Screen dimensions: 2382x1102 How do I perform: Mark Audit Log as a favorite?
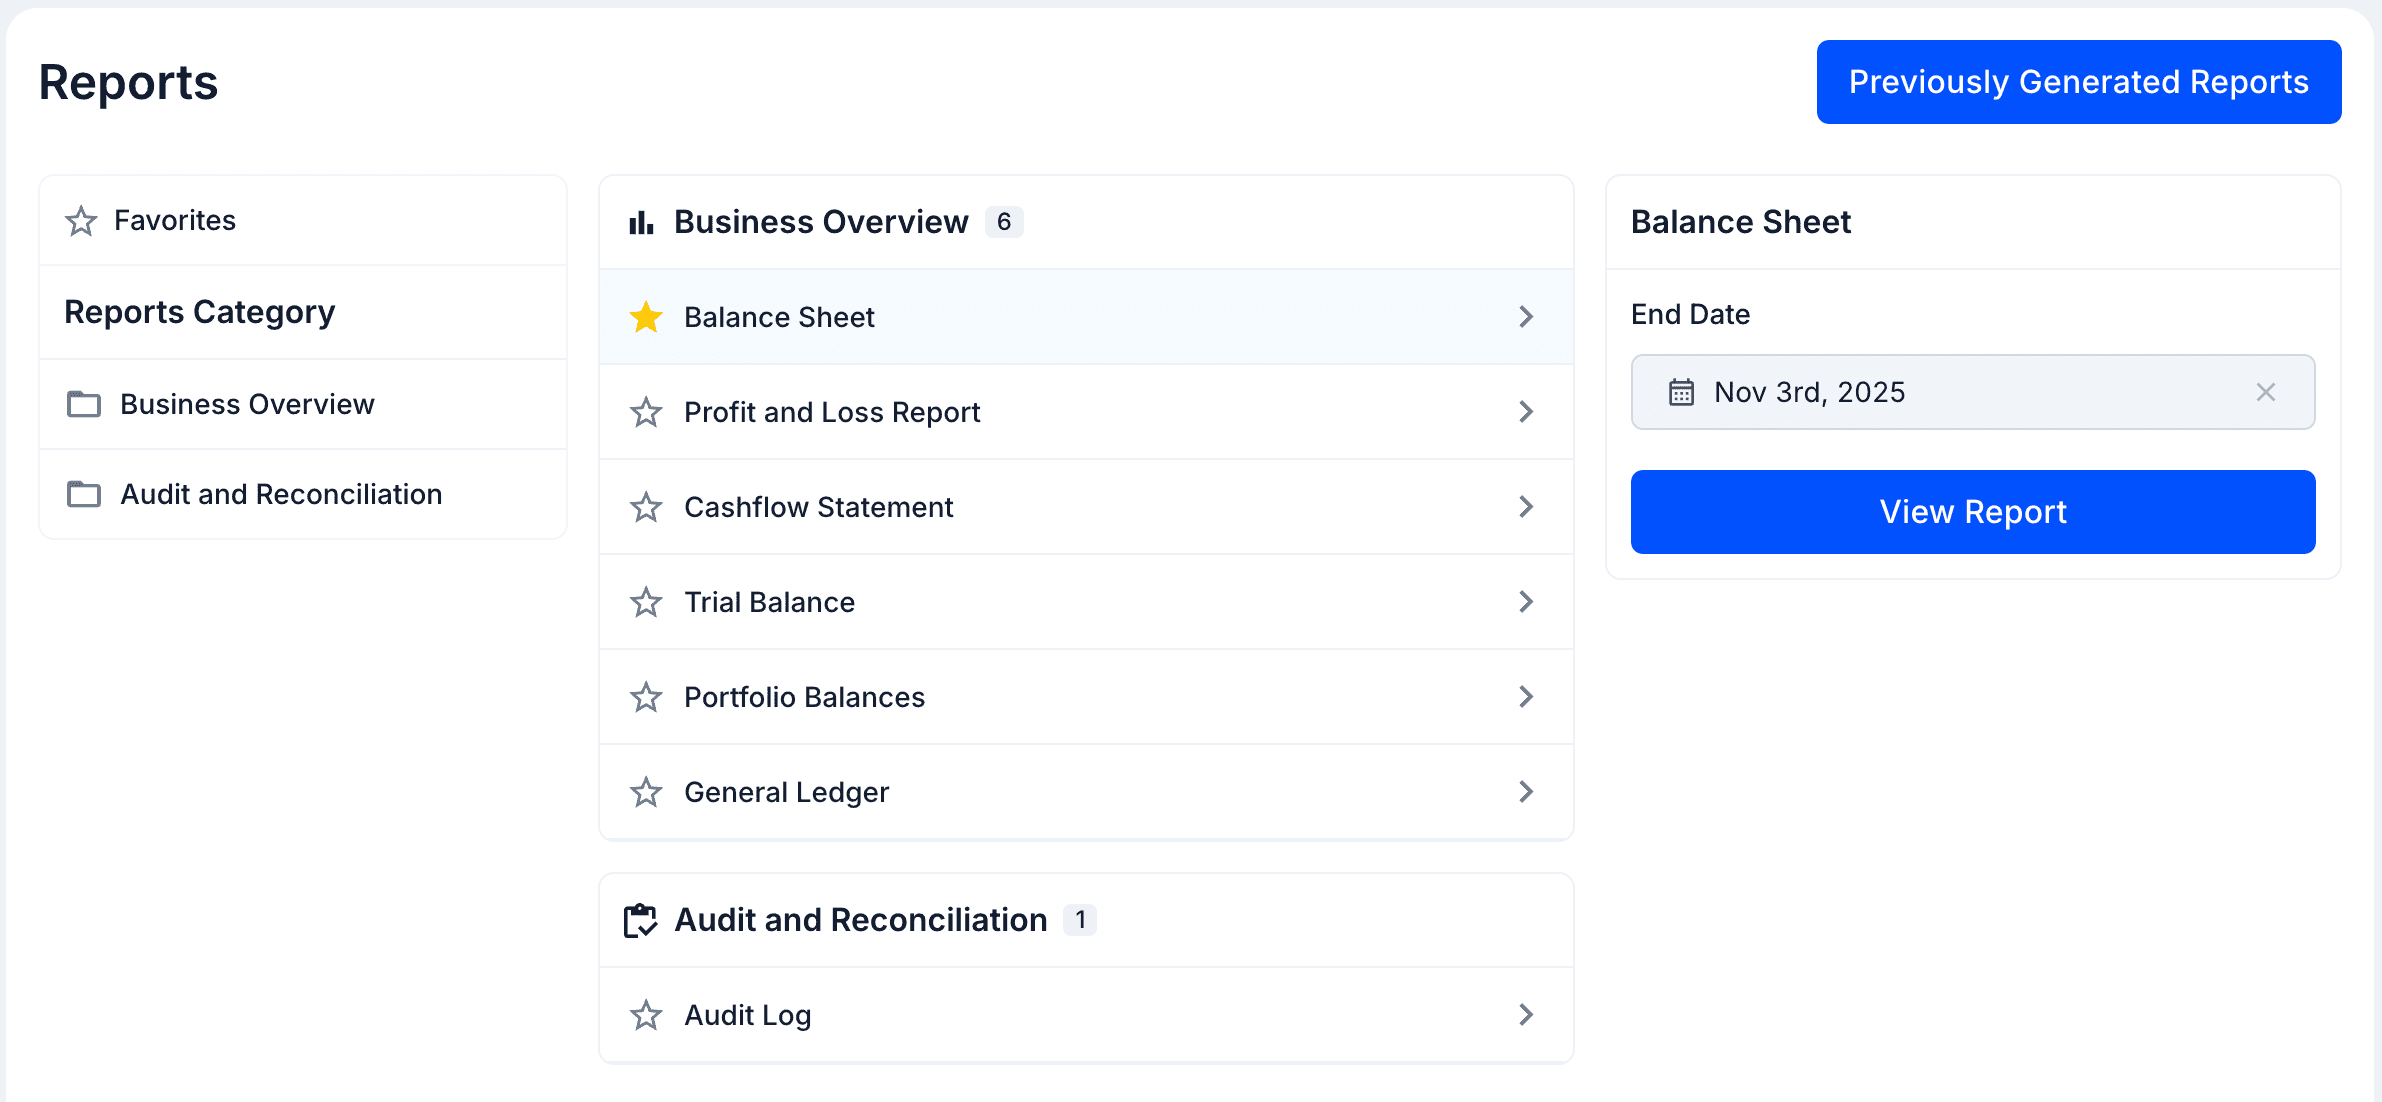[646, 1015]
